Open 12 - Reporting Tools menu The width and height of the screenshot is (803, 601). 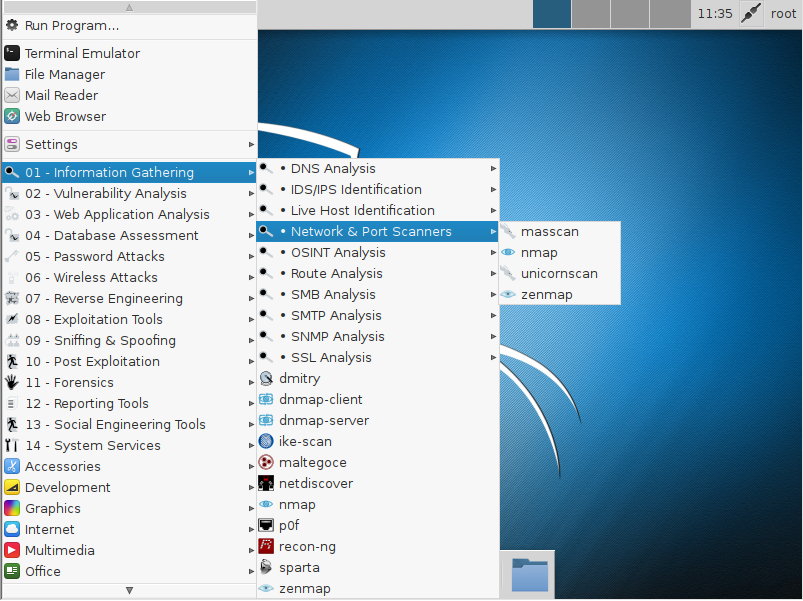[x=129, y=403]
